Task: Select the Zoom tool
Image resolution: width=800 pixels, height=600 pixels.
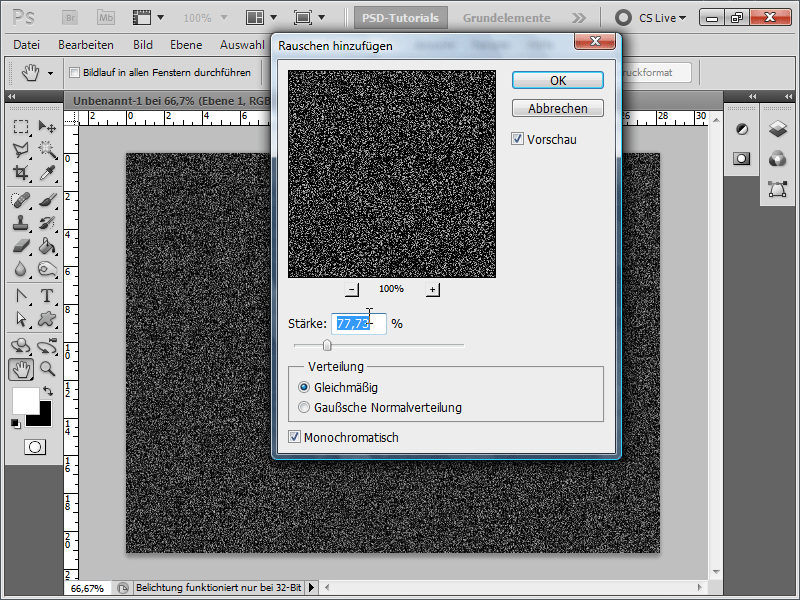Action: click(x=47, y=368)
